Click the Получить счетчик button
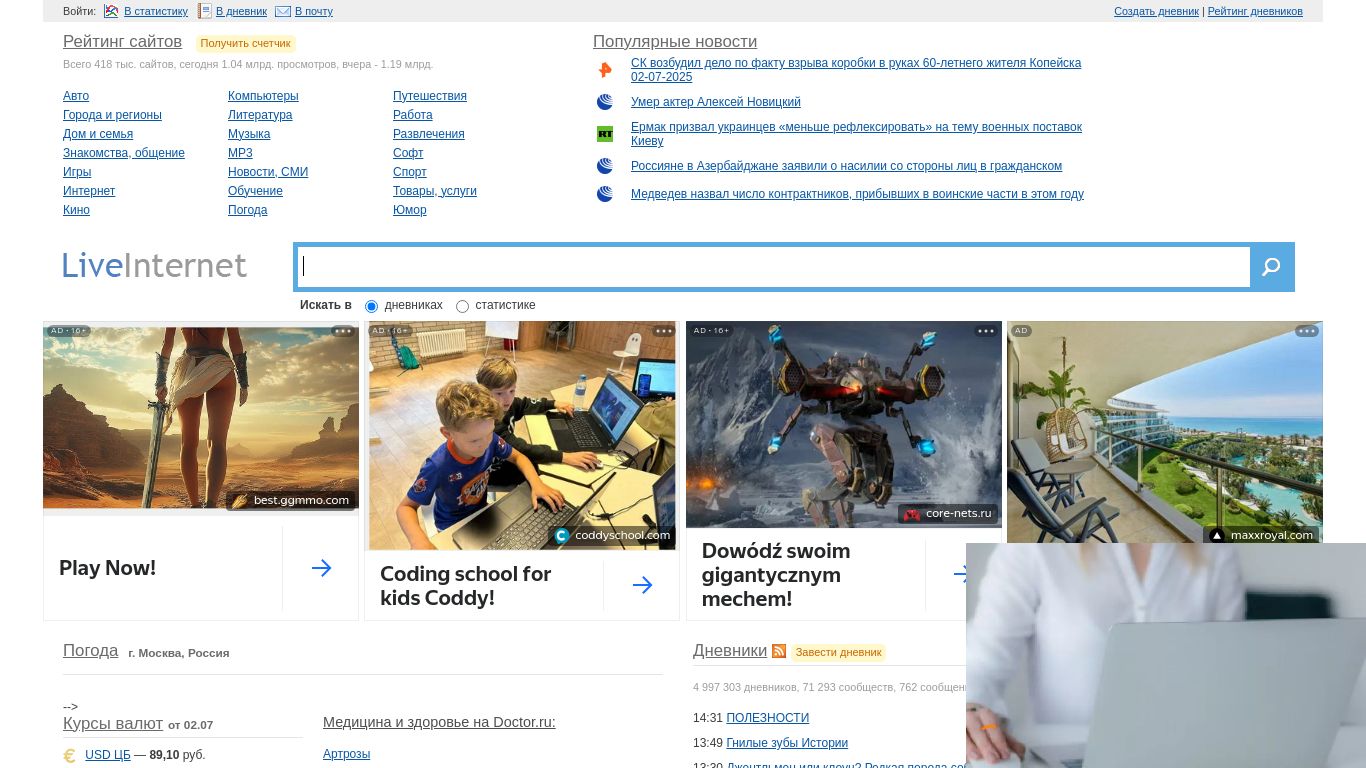The width and height of the screenshot is (1366, 768). pos(245,43)
